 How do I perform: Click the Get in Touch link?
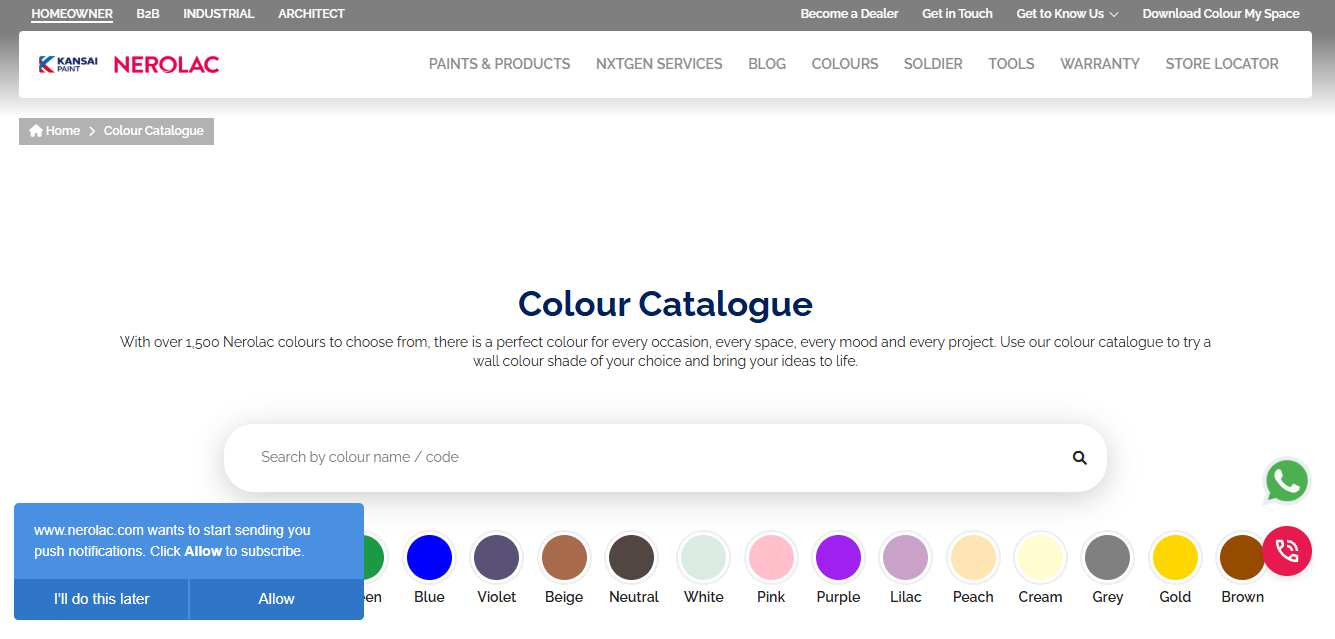[957, 14]
